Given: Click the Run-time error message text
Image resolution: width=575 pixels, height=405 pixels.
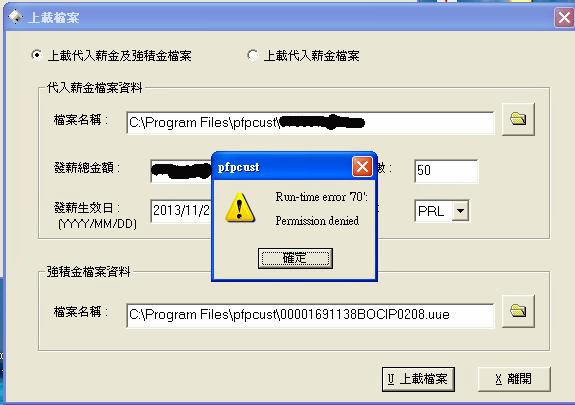Looking at the screenshot, I should [321, 209].
